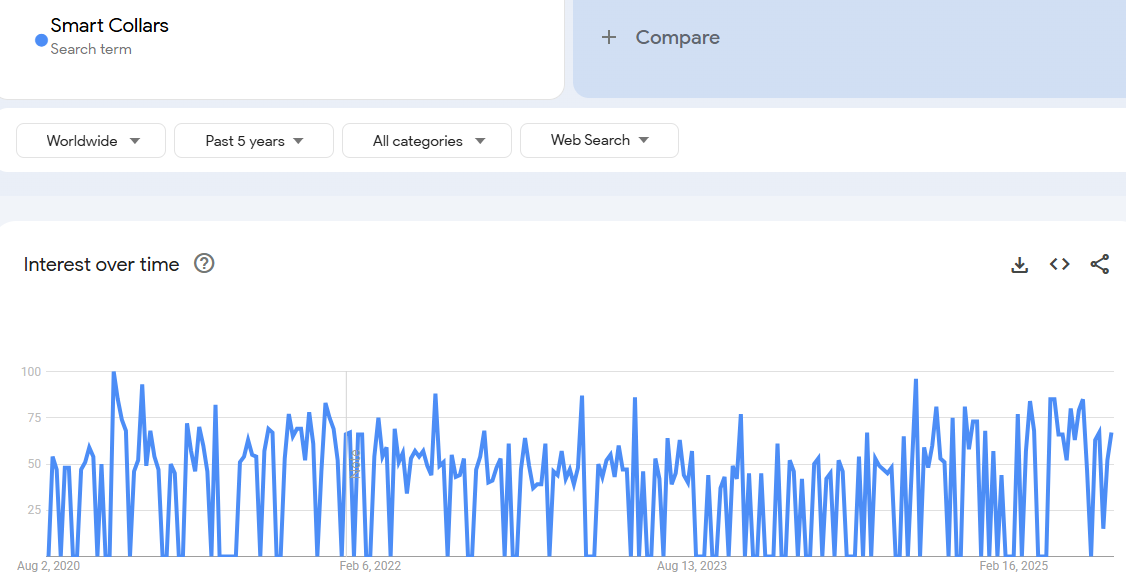This screenshot has width=1126, height=587.
Task: Click the Feb 16, 2025 axis date
Action: [x=1013, y=566]
